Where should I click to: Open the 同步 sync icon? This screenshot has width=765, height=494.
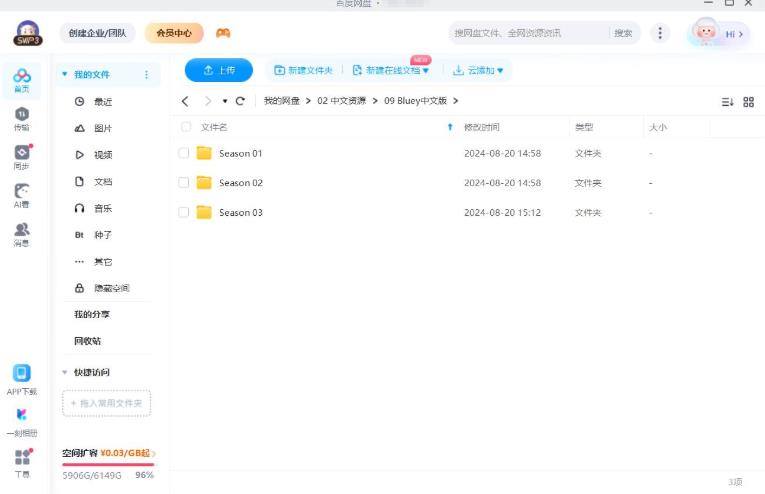(21, 157)
